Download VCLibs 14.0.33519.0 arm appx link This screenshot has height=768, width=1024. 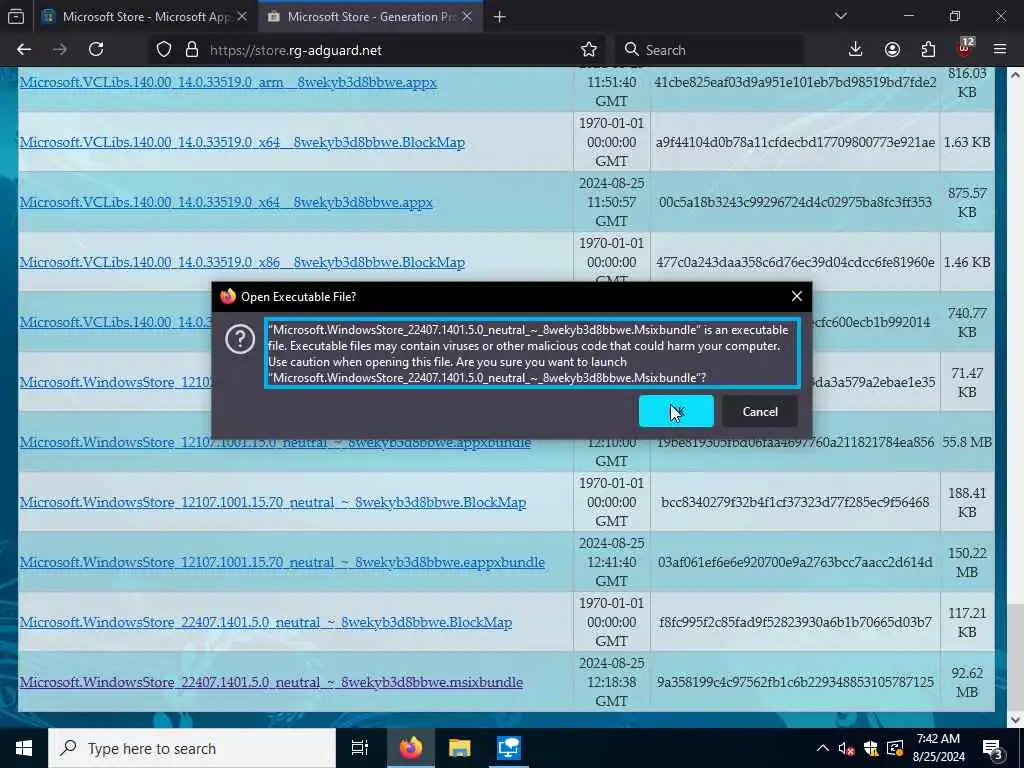228,82
